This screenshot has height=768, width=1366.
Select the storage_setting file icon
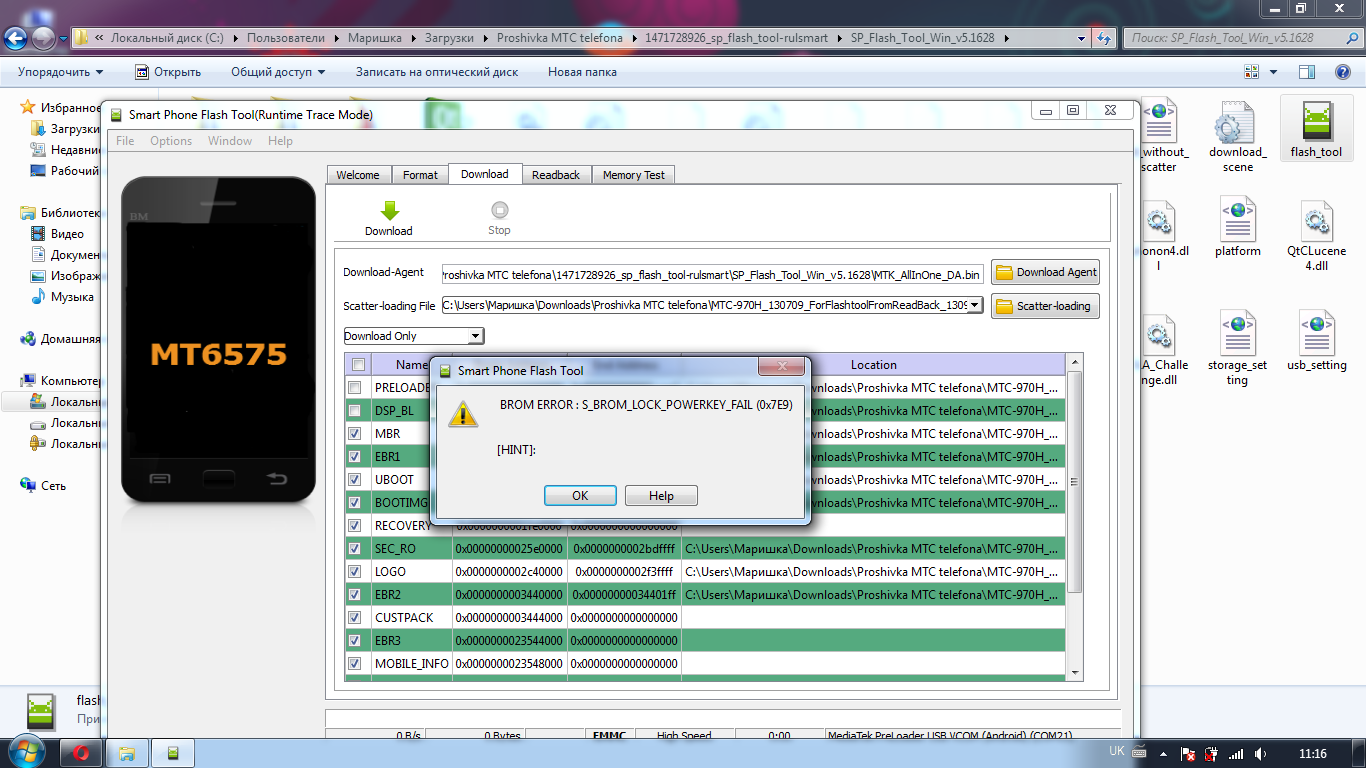[x=1236, y=333]
